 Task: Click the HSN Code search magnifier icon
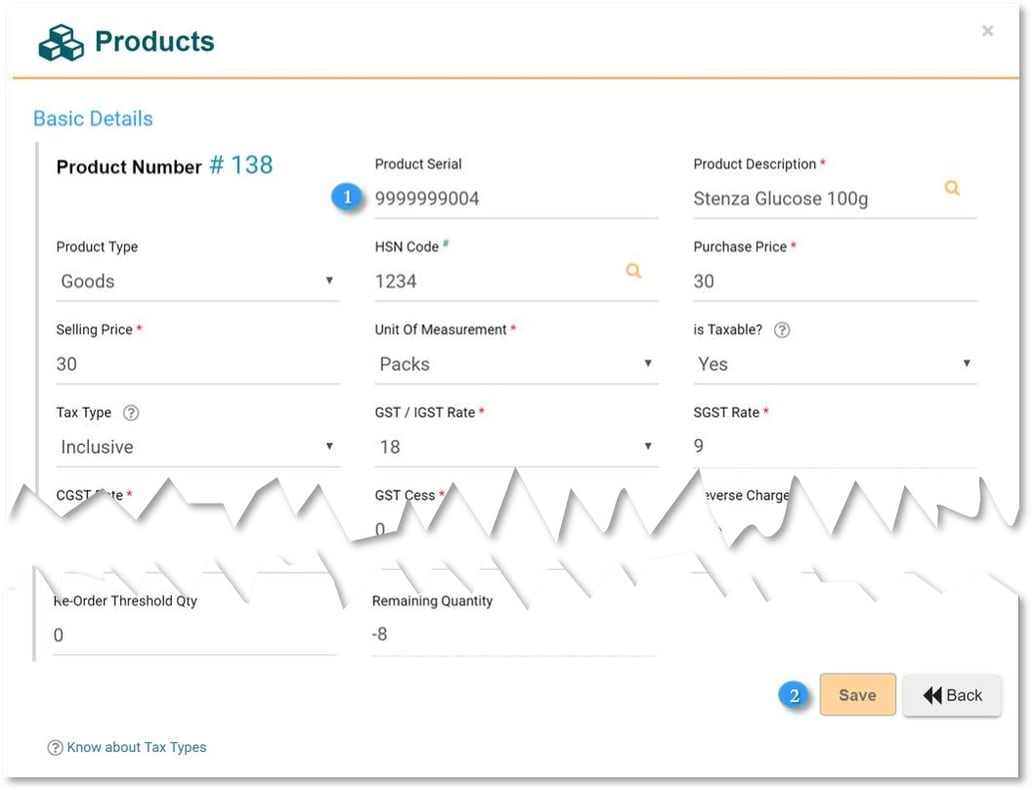pyautogui.click(x=633, y=271)
